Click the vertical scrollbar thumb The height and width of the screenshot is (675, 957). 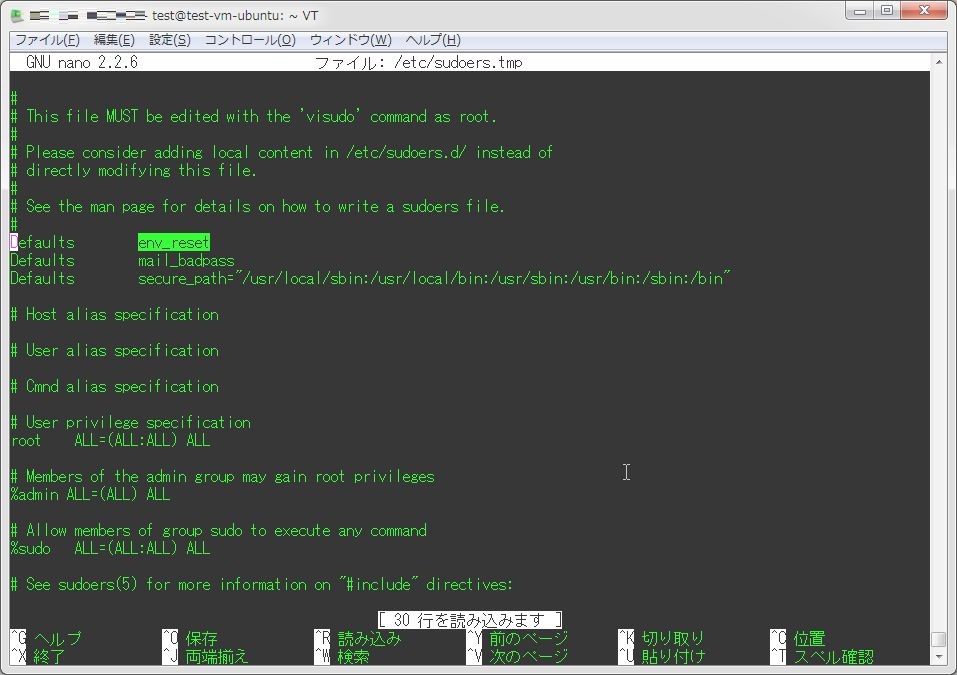coord(939,640)
